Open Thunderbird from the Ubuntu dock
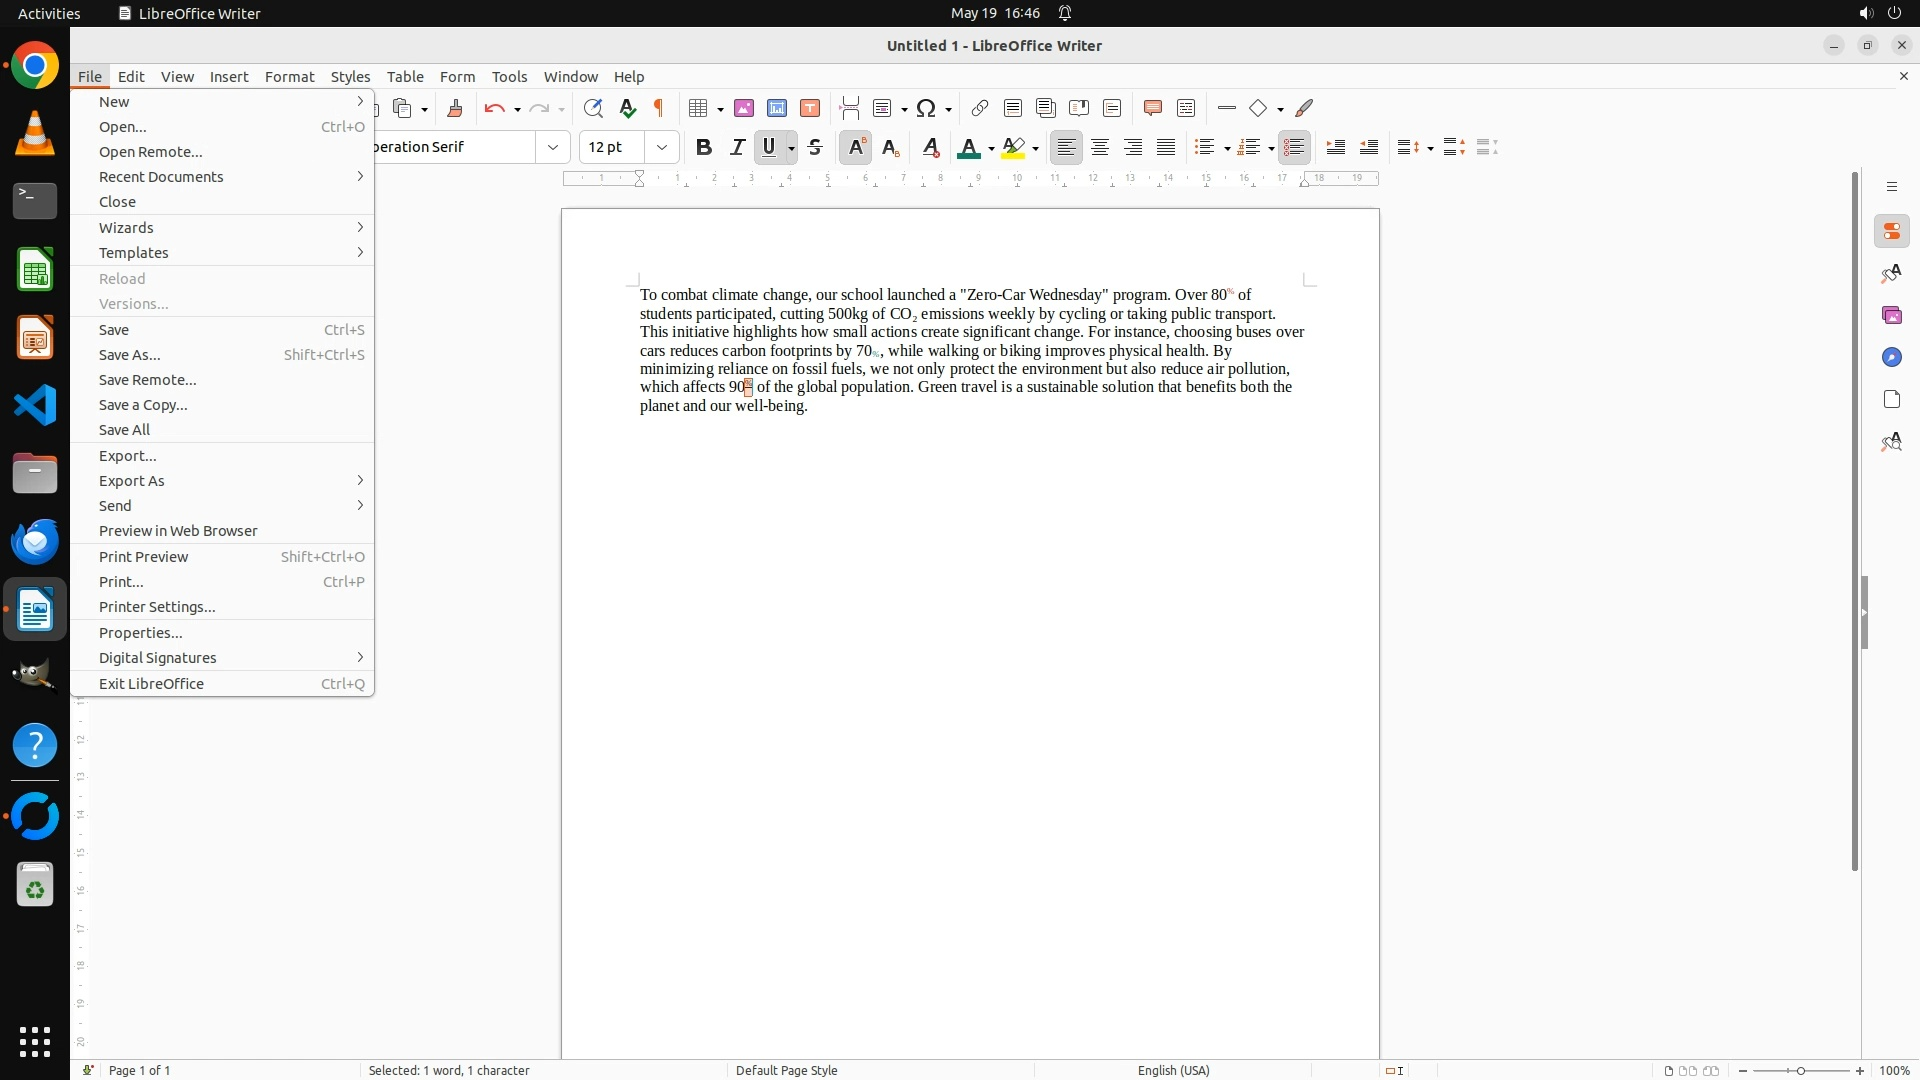The width and height of the screenshot is (1920, 1080). click(35, 541)
